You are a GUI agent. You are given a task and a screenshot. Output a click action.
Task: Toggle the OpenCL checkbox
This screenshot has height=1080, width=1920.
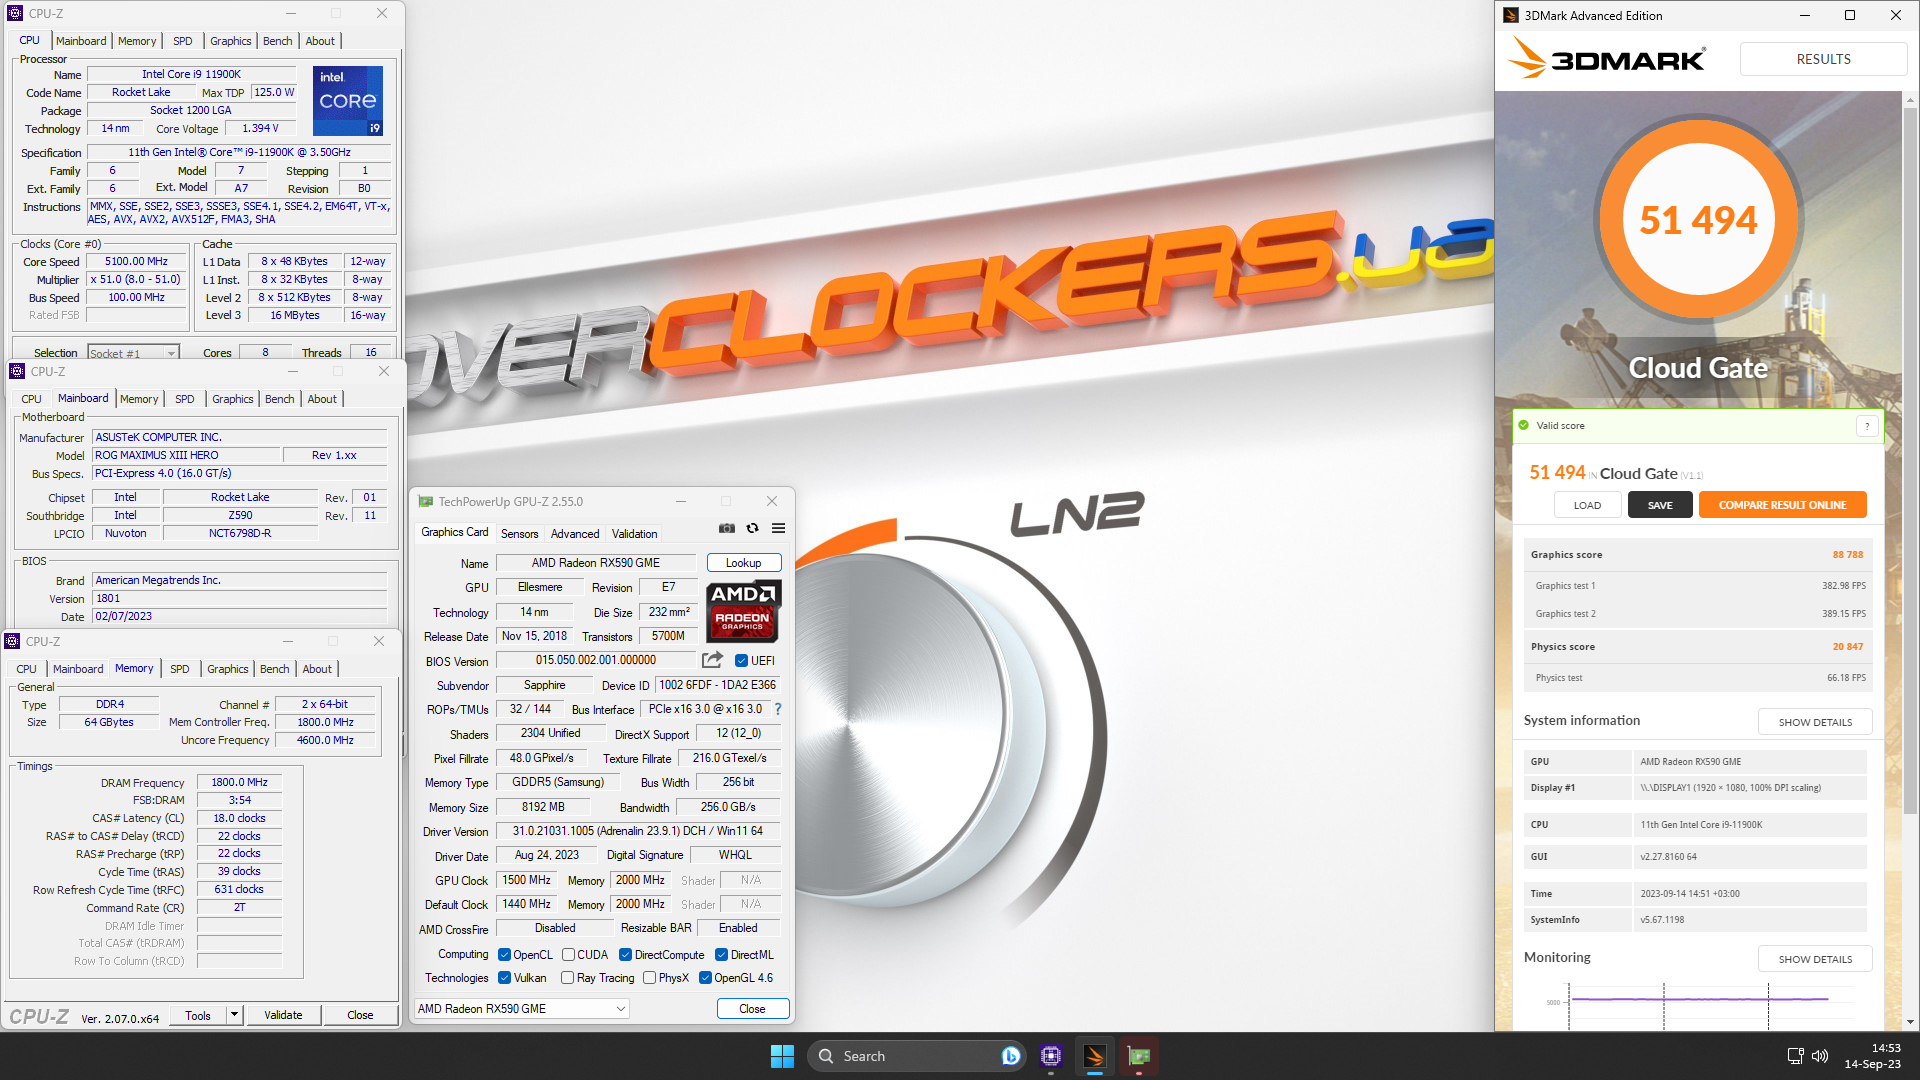pyautogui.click(x=504, y=955)
